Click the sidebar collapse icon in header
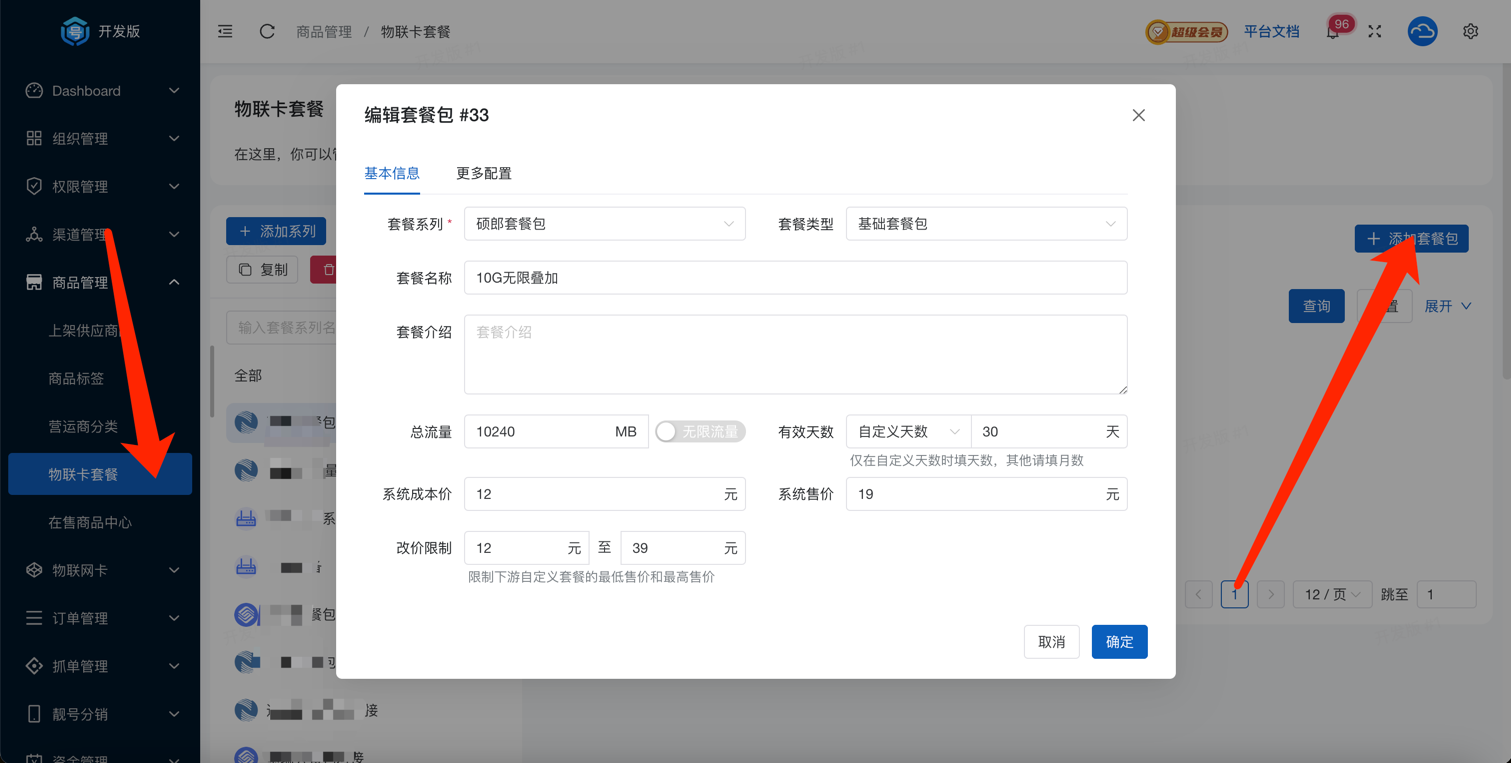The image size is (1511, 763). tap(225, 32)
